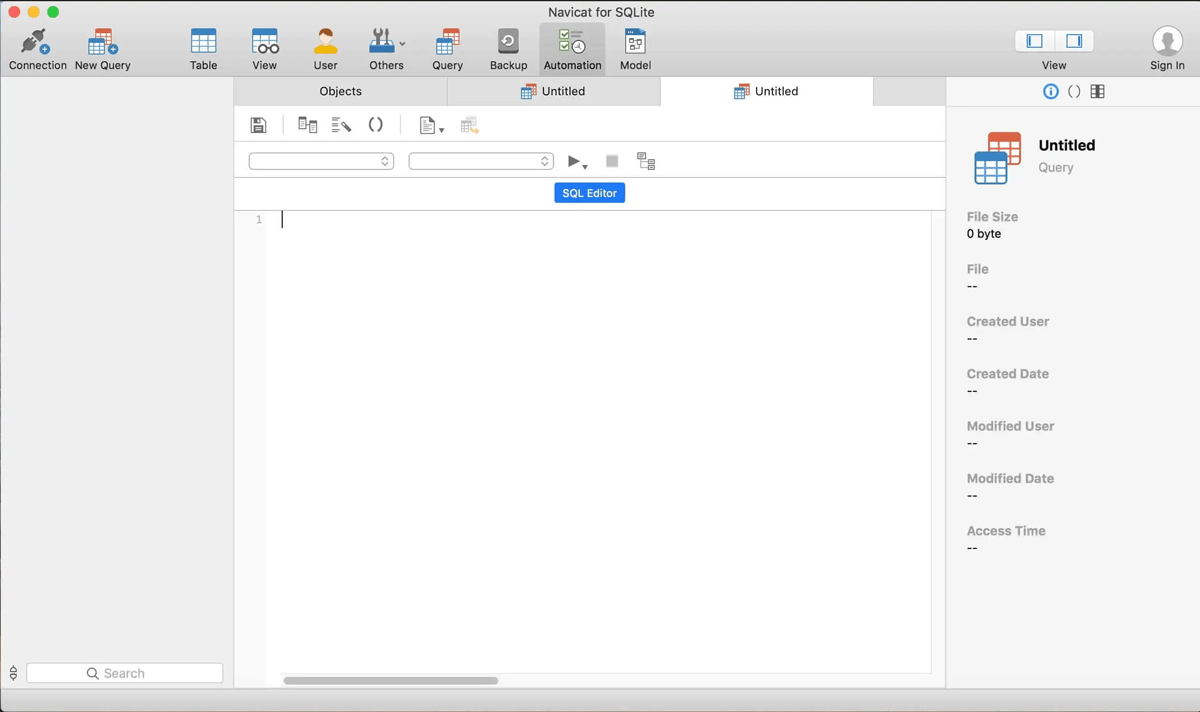Screen dimensions: 1200x712
Task: Open a New Query from toolbar
Action: coord(102,49)
